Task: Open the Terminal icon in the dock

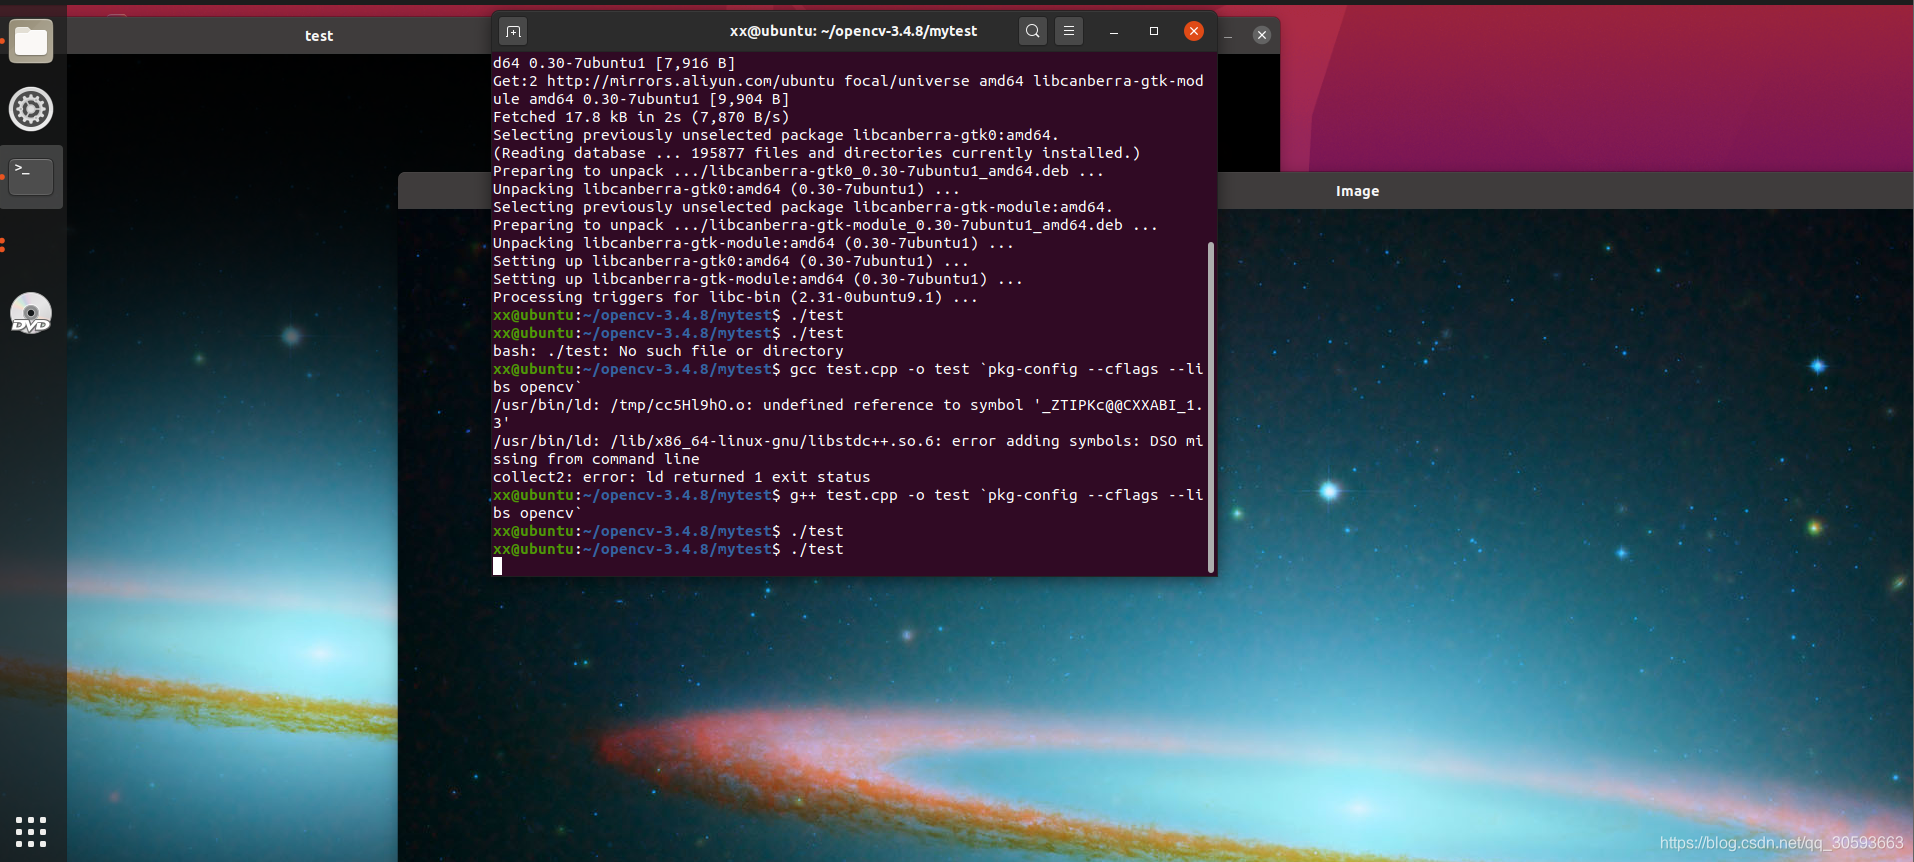Action: (31, 177)
